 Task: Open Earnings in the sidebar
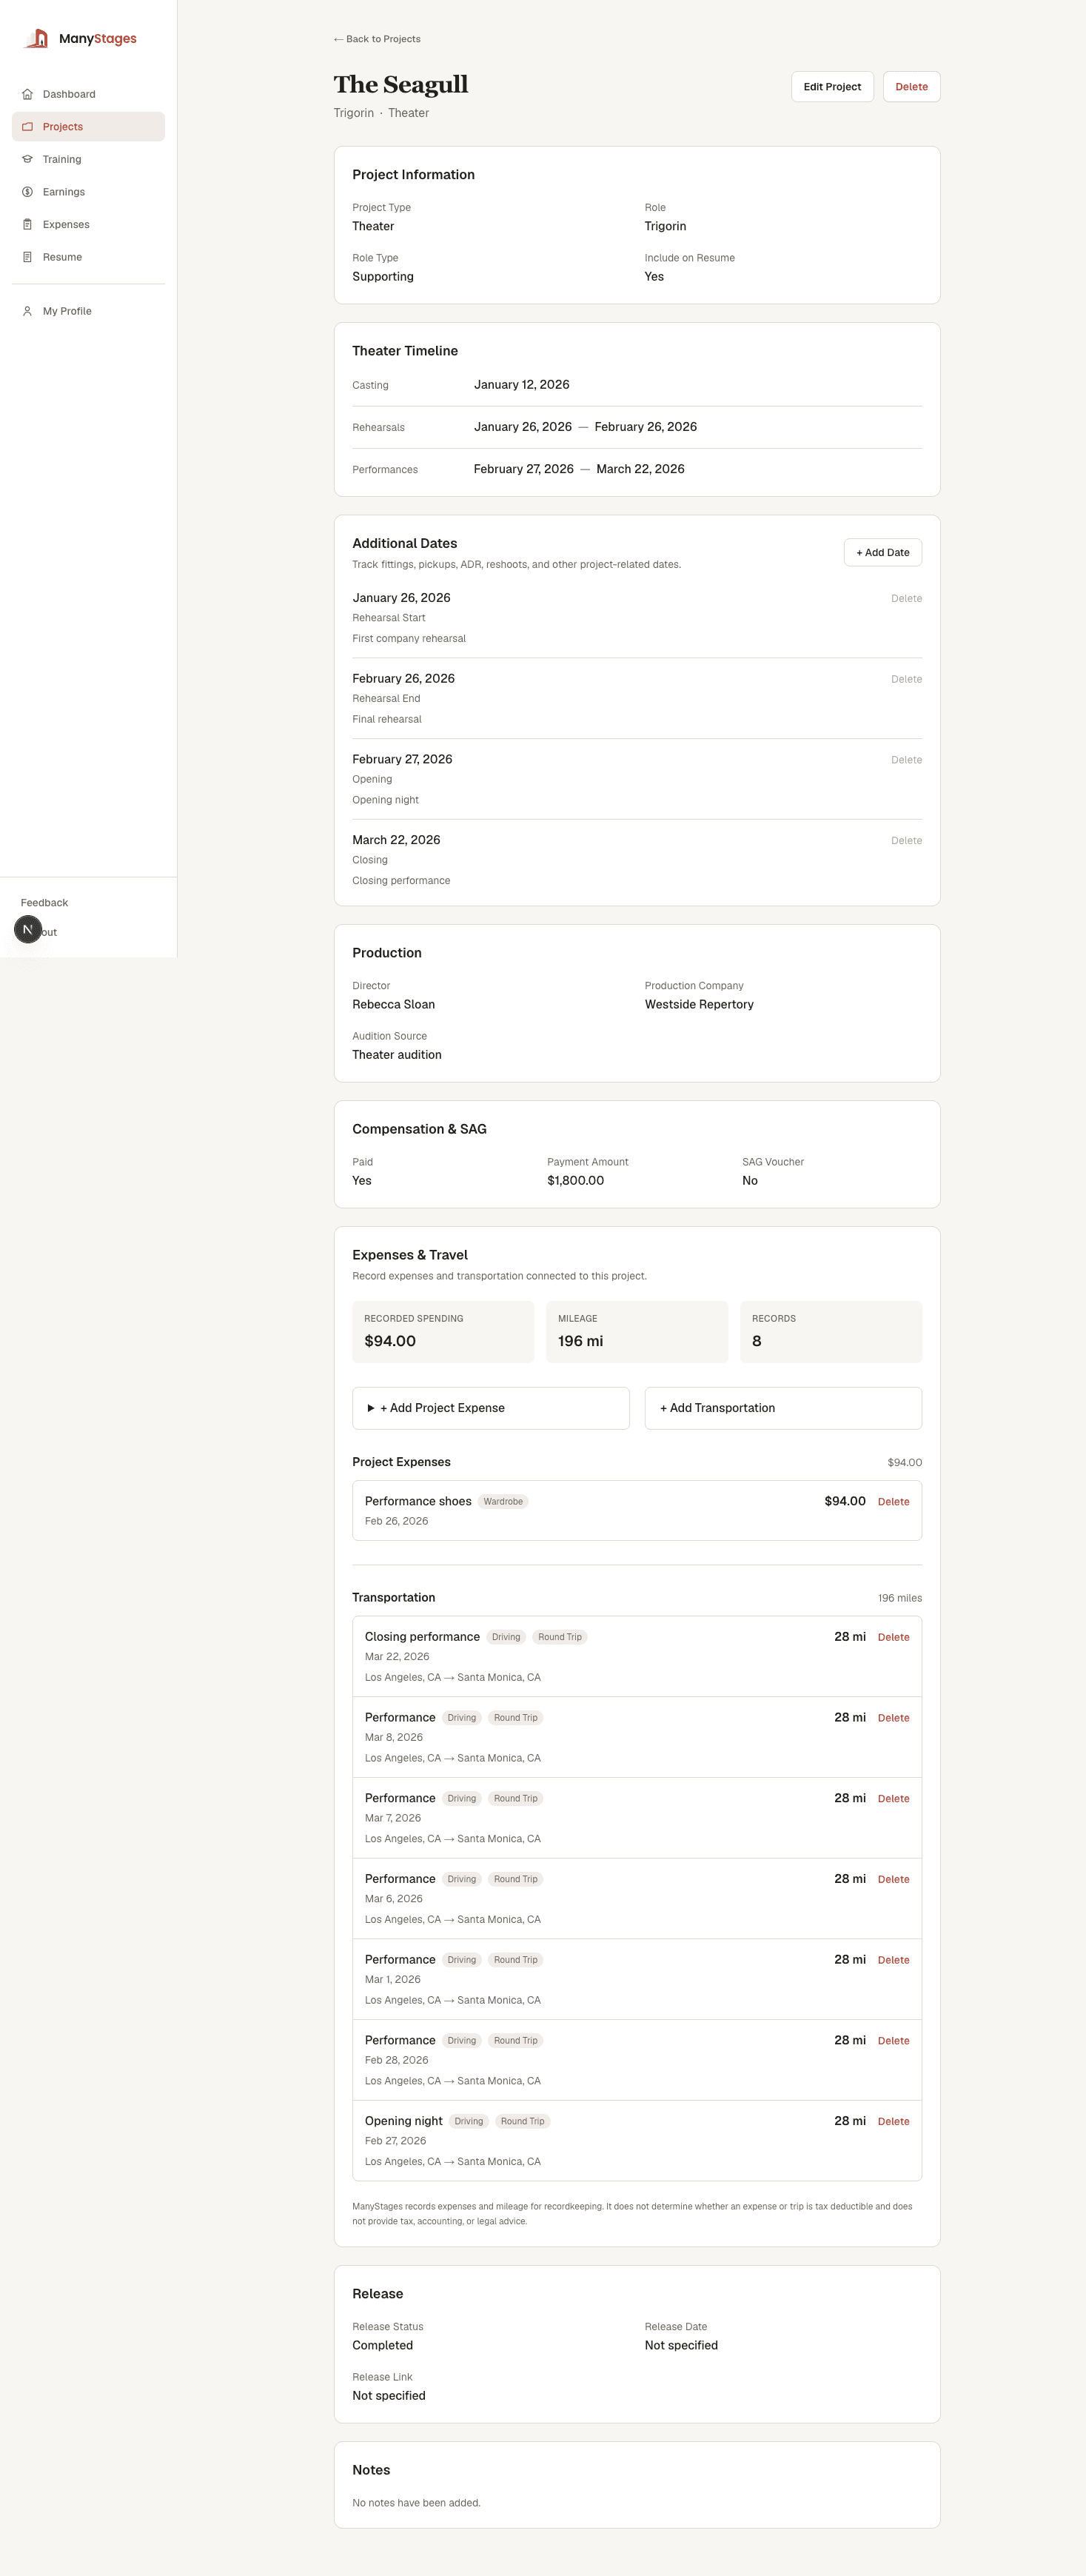(x=88, y=192)
